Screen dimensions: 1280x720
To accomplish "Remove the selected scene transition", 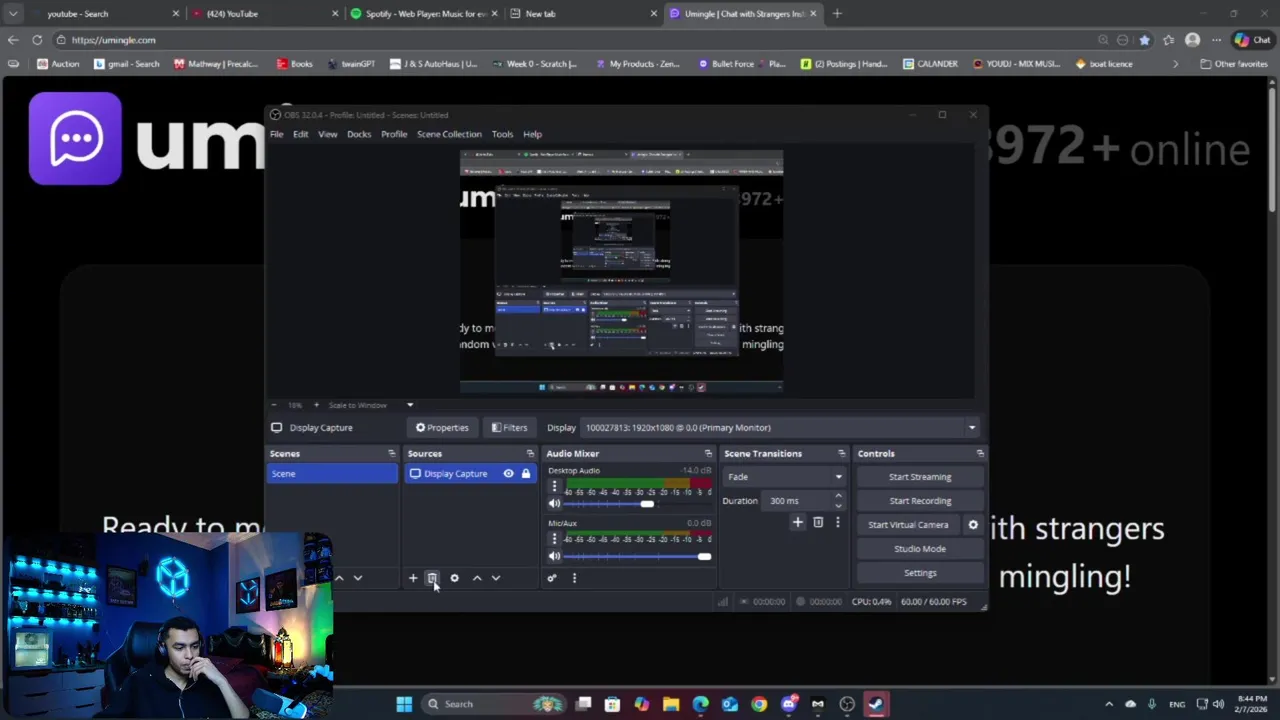I will coord(818,522).
